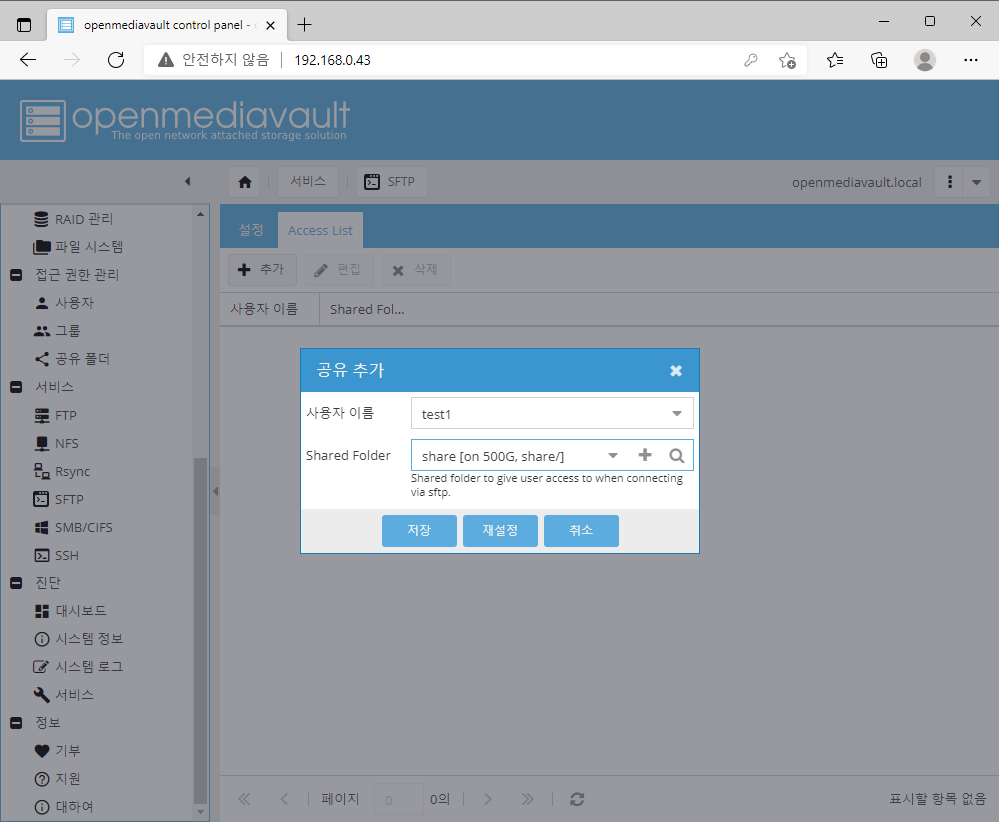This screenshot has height=822, width=999.
Task: Open 기부 donate page
Action: pyautogui.click(x=57, y=751)
